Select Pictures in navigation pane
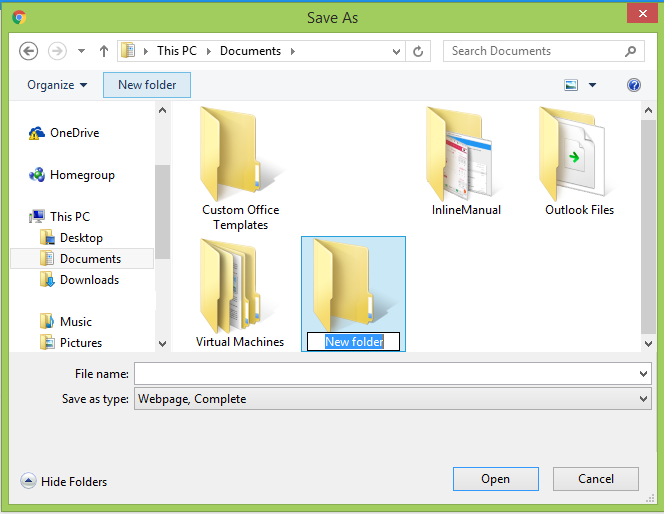This screenshot has height=514, width=664. 81,343
